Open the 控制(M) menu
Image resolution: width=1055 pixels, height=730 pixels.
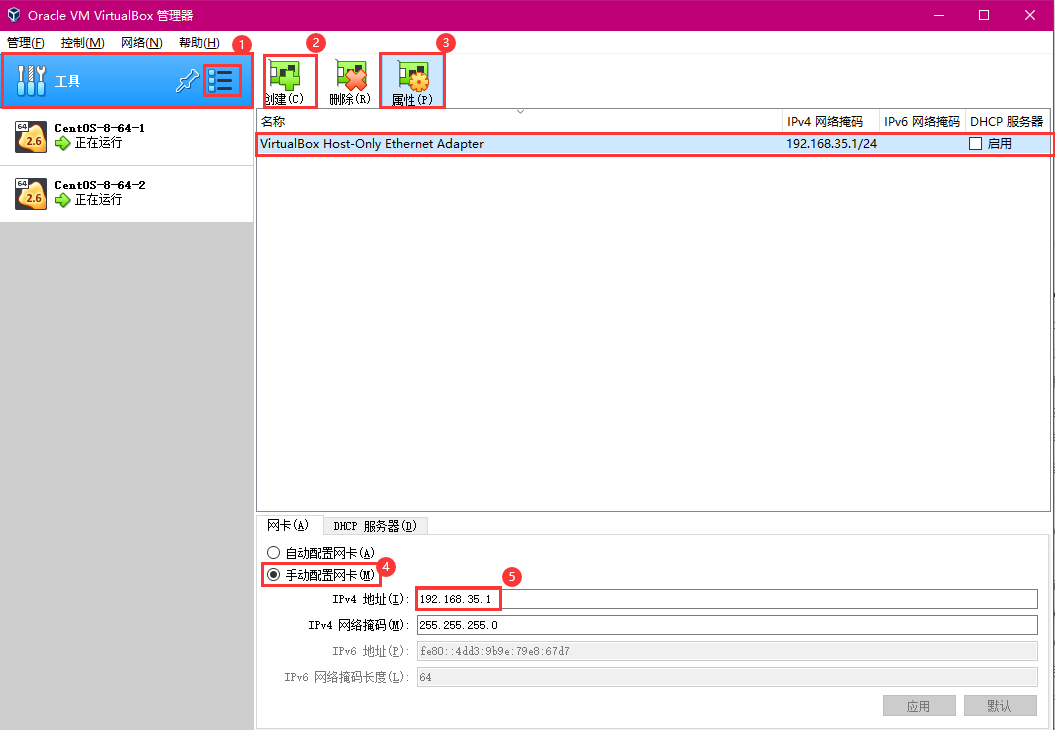[x=82, y=42]
